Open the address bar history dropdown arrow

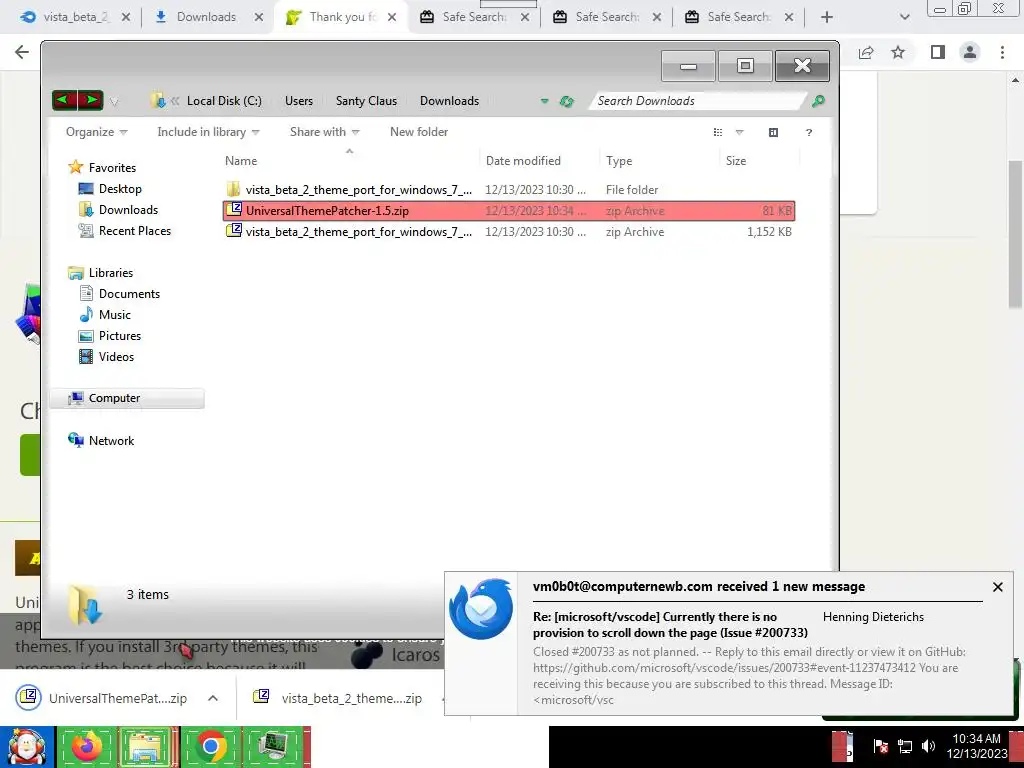544,101
